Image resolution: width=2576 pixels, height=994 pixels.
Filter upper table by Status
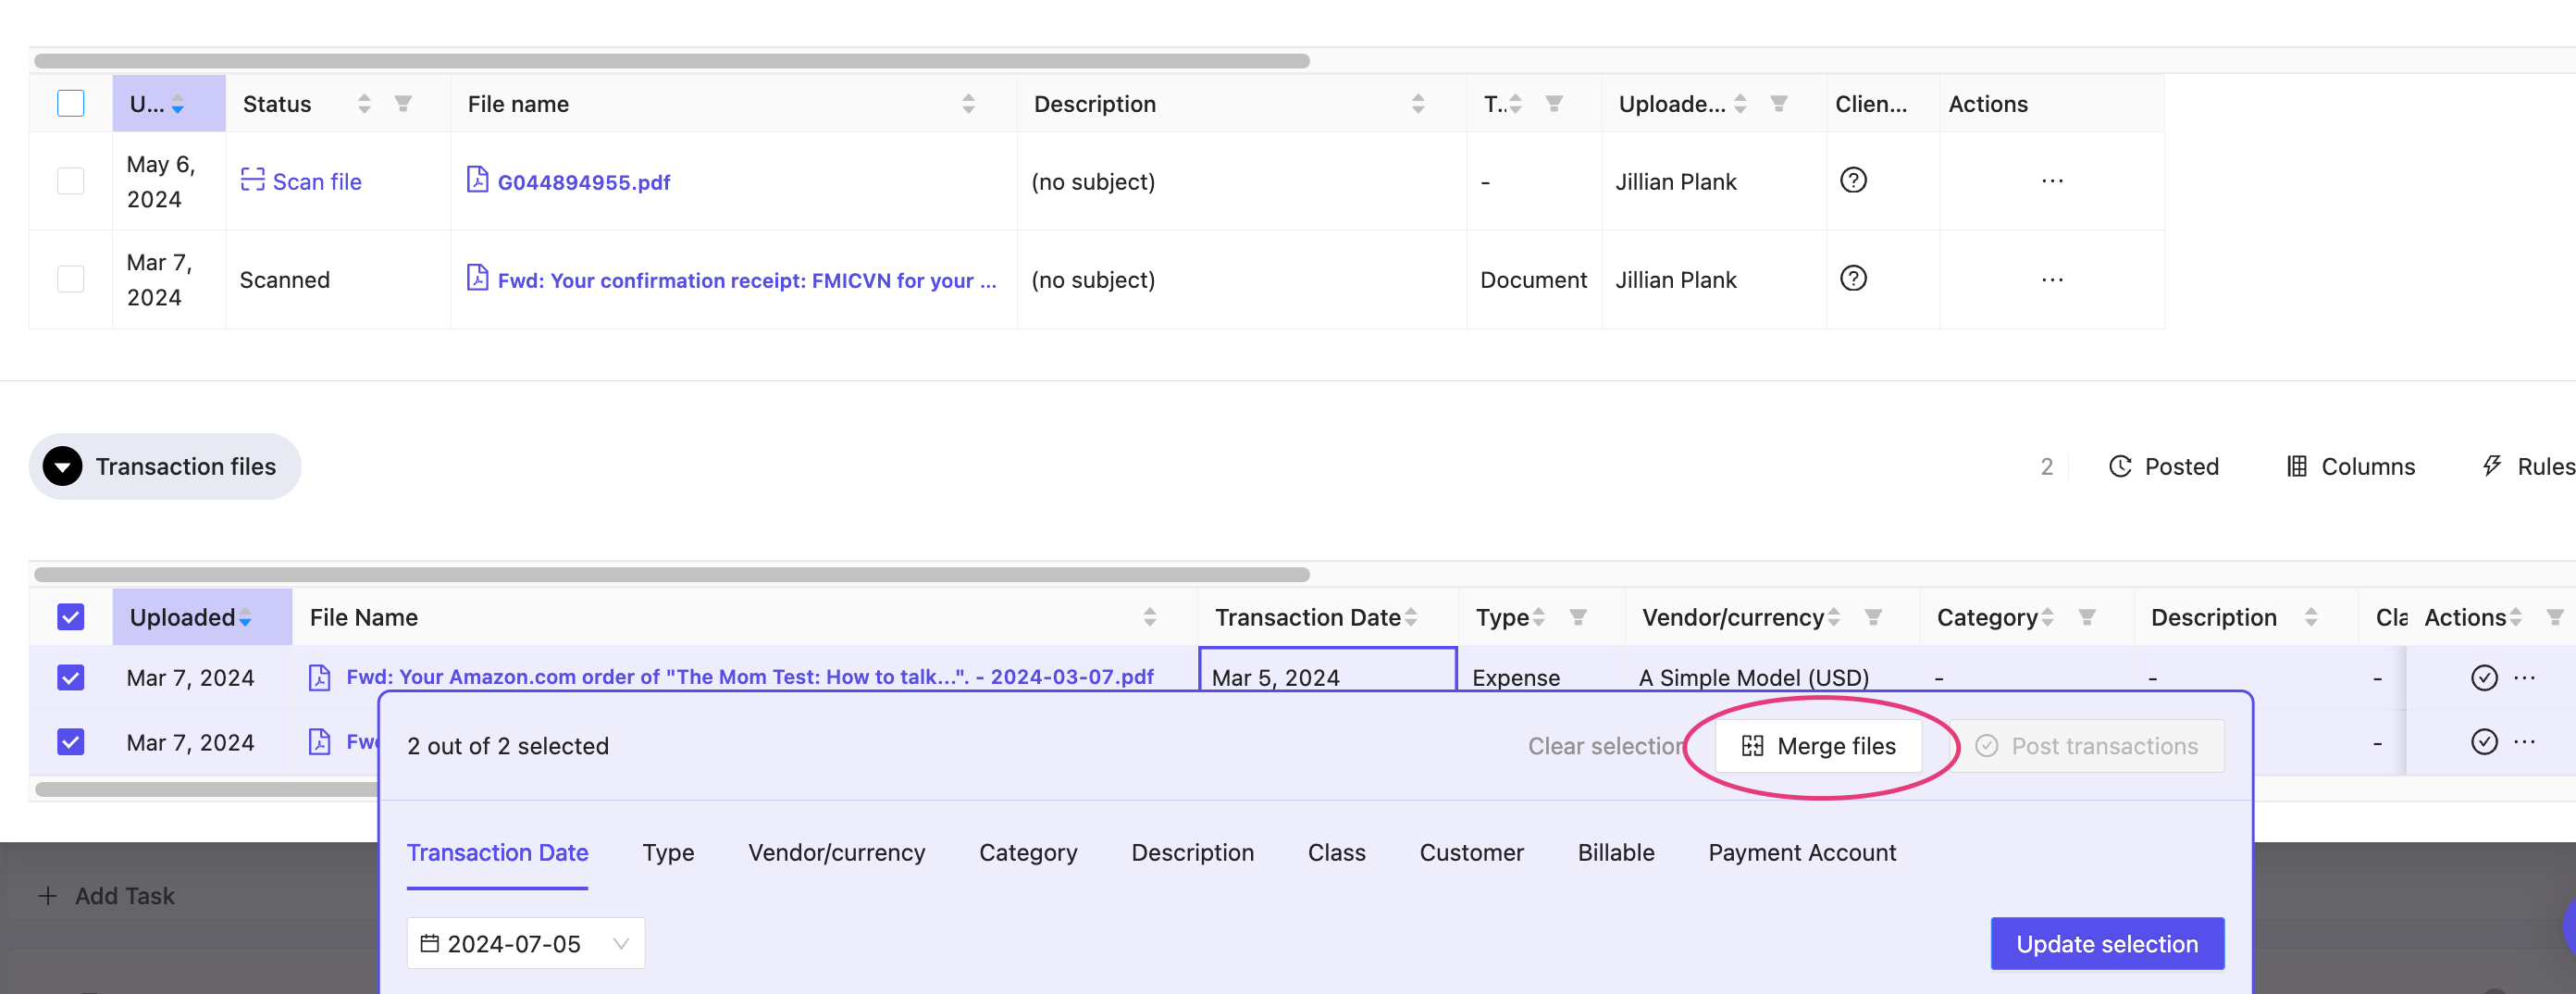(x=403, y=103)
